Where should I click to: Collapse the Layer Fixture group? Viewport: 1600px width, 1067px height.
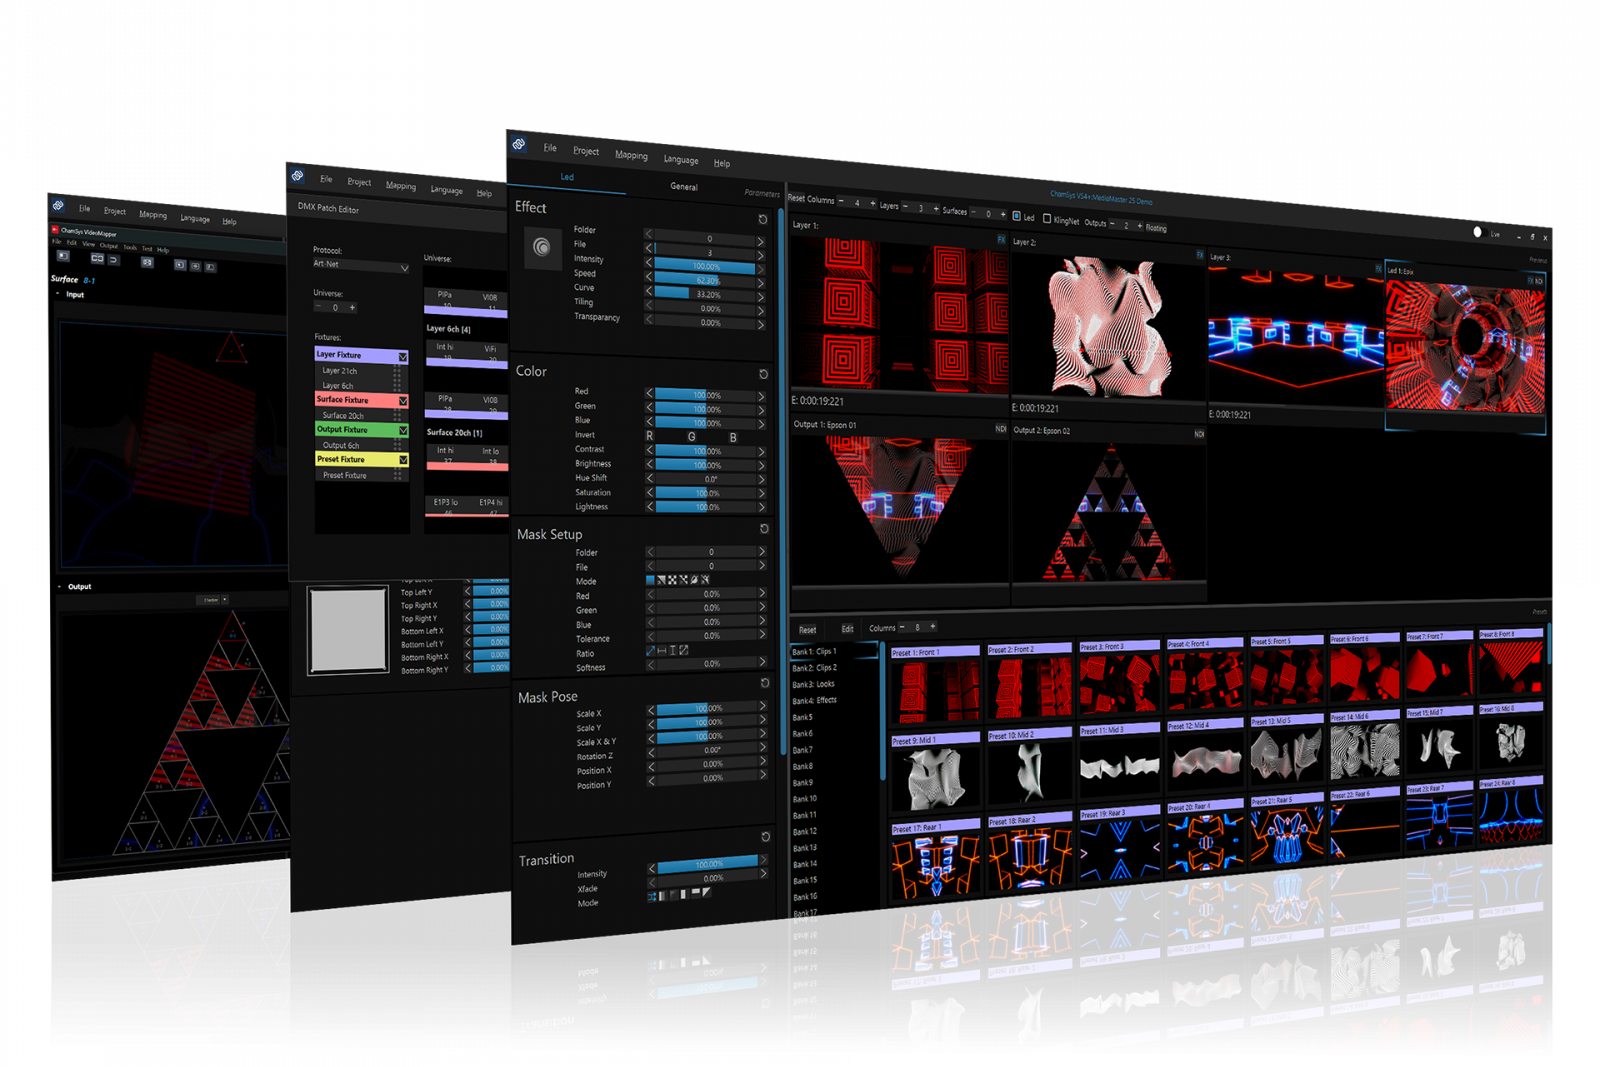click(x=403, y=357)
